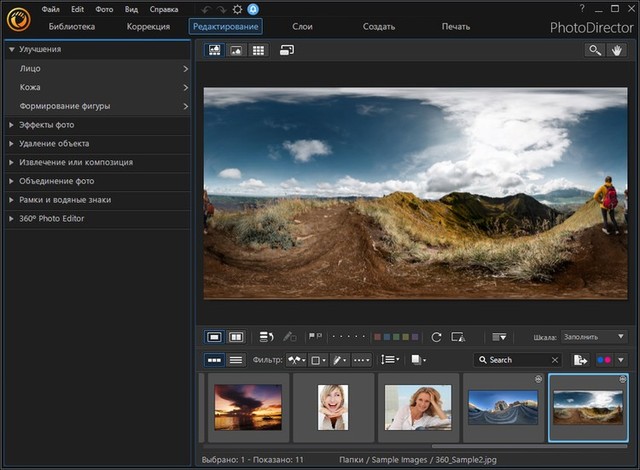Select the sunset photo thumbnail
640x470 pixels.
248,406
